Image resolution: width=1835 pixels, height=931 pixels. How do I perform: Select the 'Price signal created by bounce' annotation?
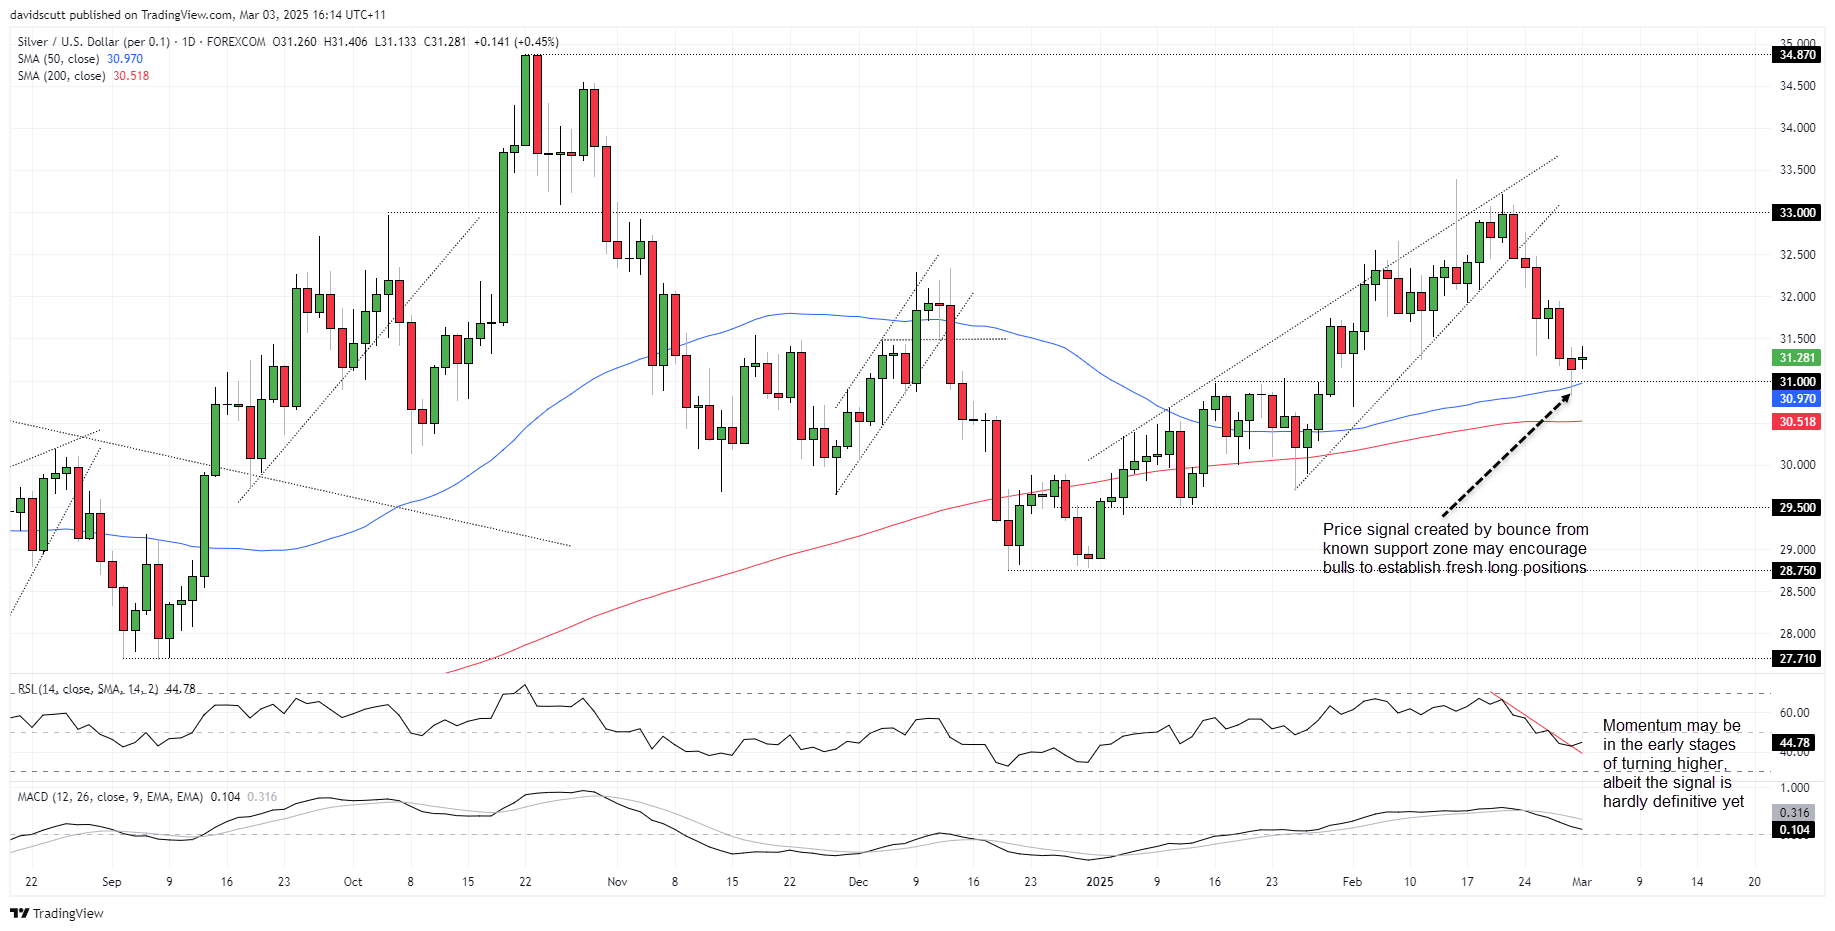click(x=1455, y=548)
